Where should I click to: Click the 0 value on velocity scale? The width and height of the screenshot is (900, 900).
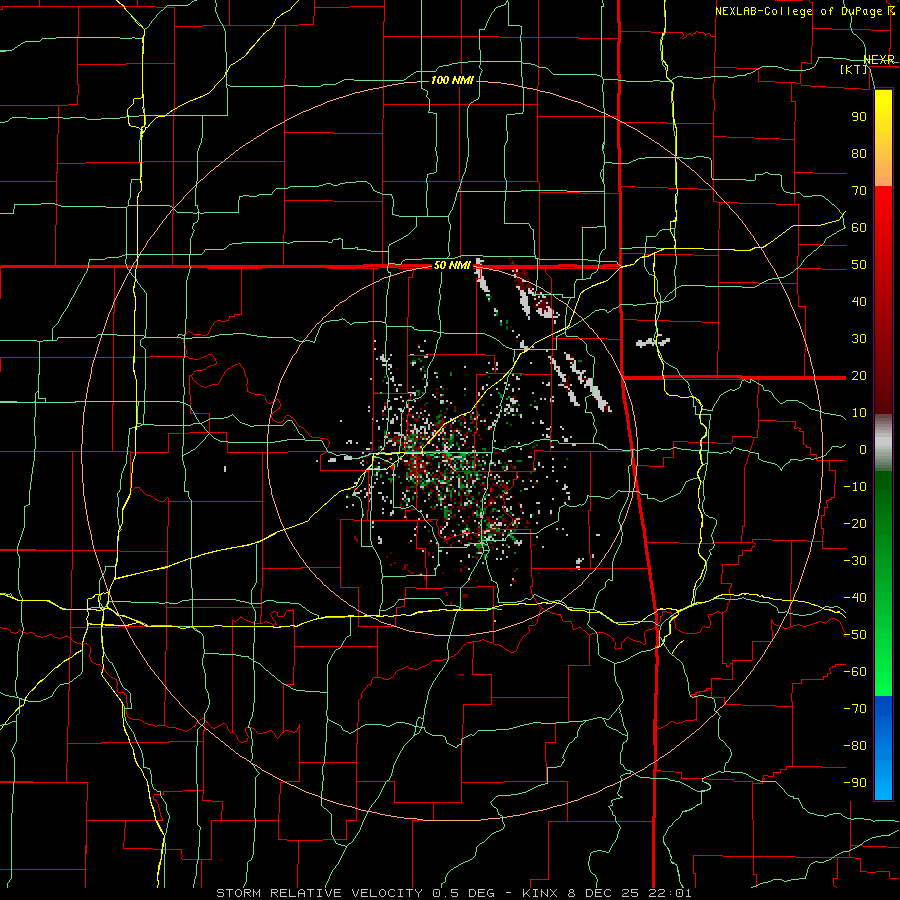click(x=863, y=449)
